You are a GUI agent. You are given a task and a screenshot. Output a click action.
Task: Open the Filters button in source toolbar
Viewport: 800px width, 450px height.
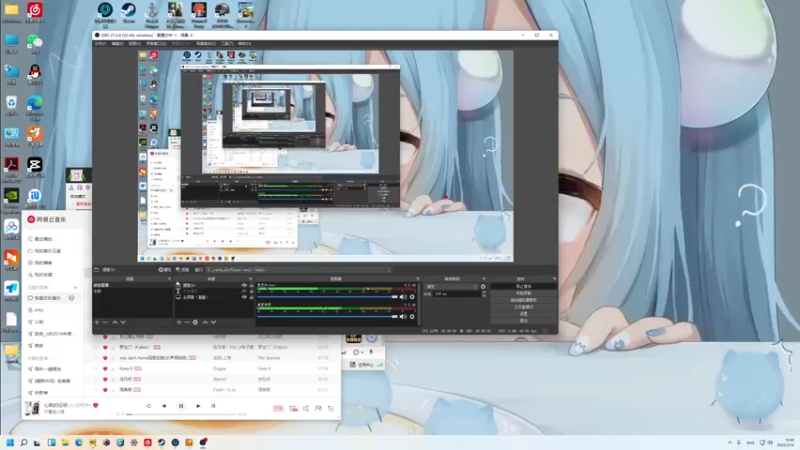point(182,269)
